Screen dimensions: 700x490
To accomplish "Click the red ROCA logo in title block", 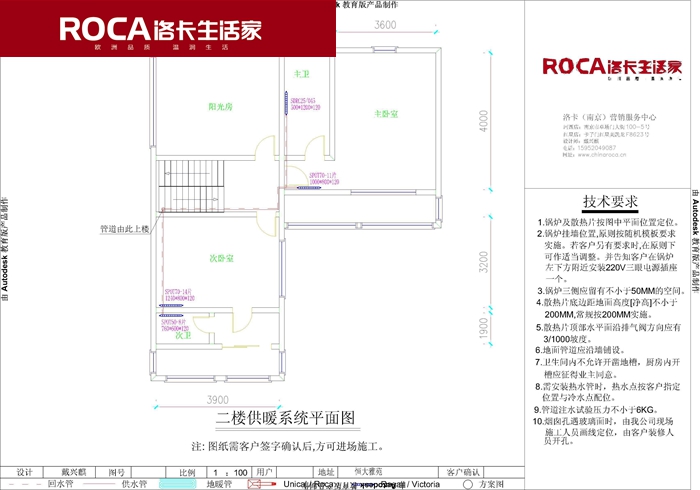I will click(x=611, y=66).
